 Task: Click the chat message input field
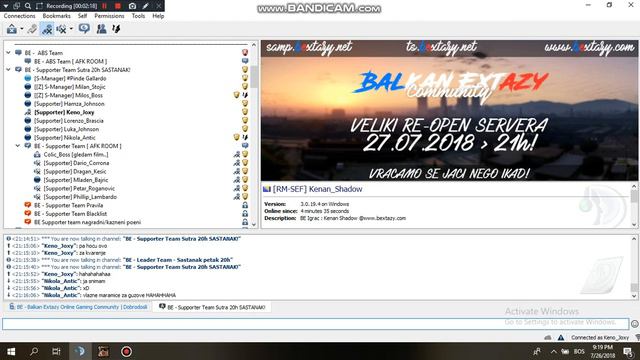(x=315, y=324)
